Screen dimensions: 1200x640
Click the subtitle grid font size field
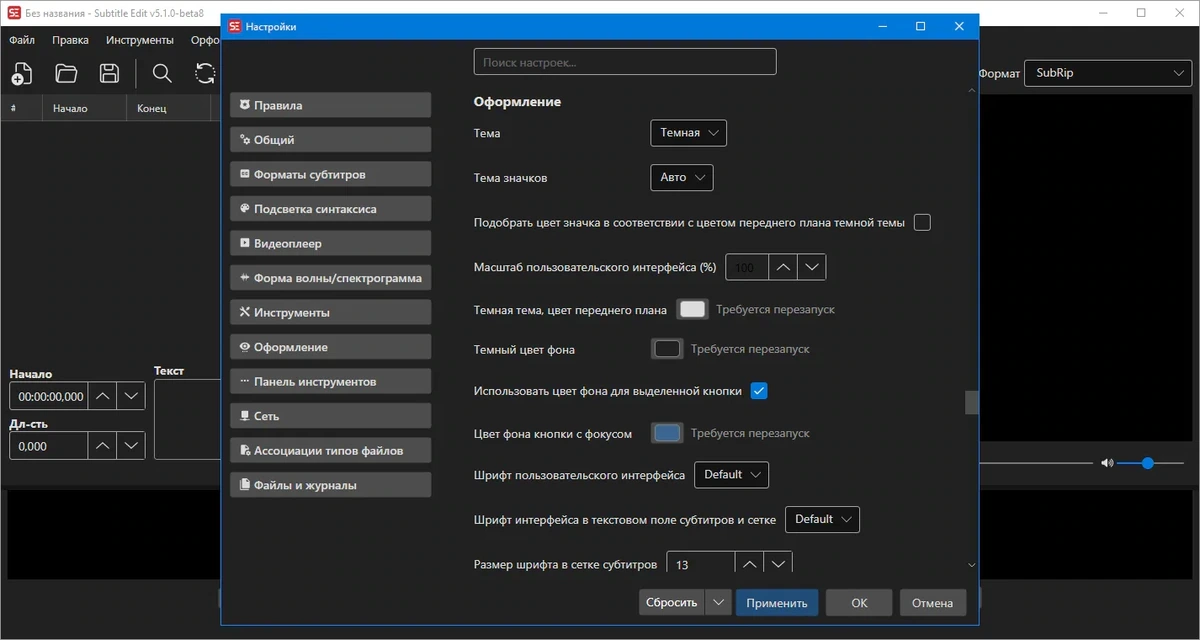point(700,564)
